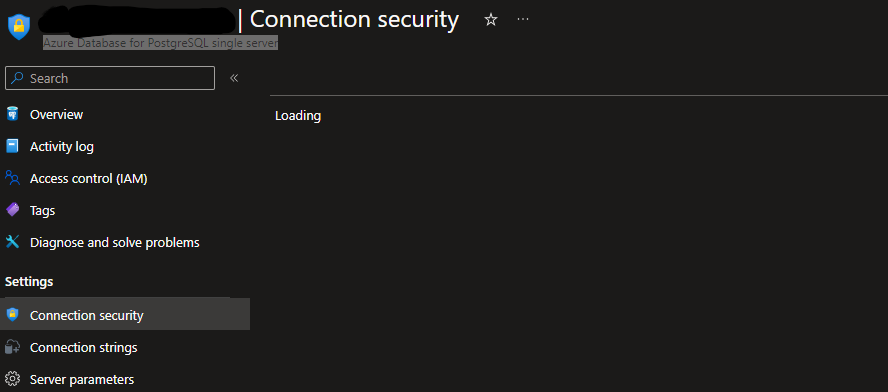The width and height of the screenshot is (888, 392).
Task: Go to Activity log
Action: 62,146
